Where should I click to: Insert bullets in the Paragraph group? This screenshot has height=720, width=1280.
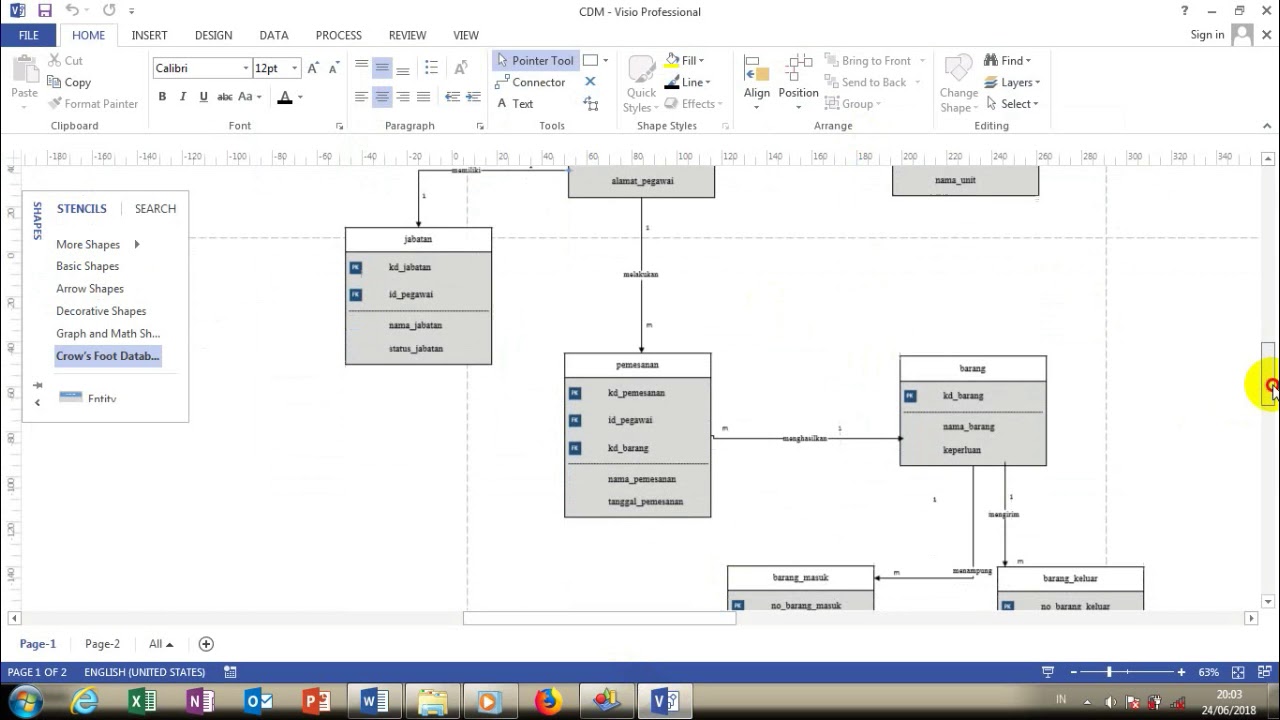point(431,68)
